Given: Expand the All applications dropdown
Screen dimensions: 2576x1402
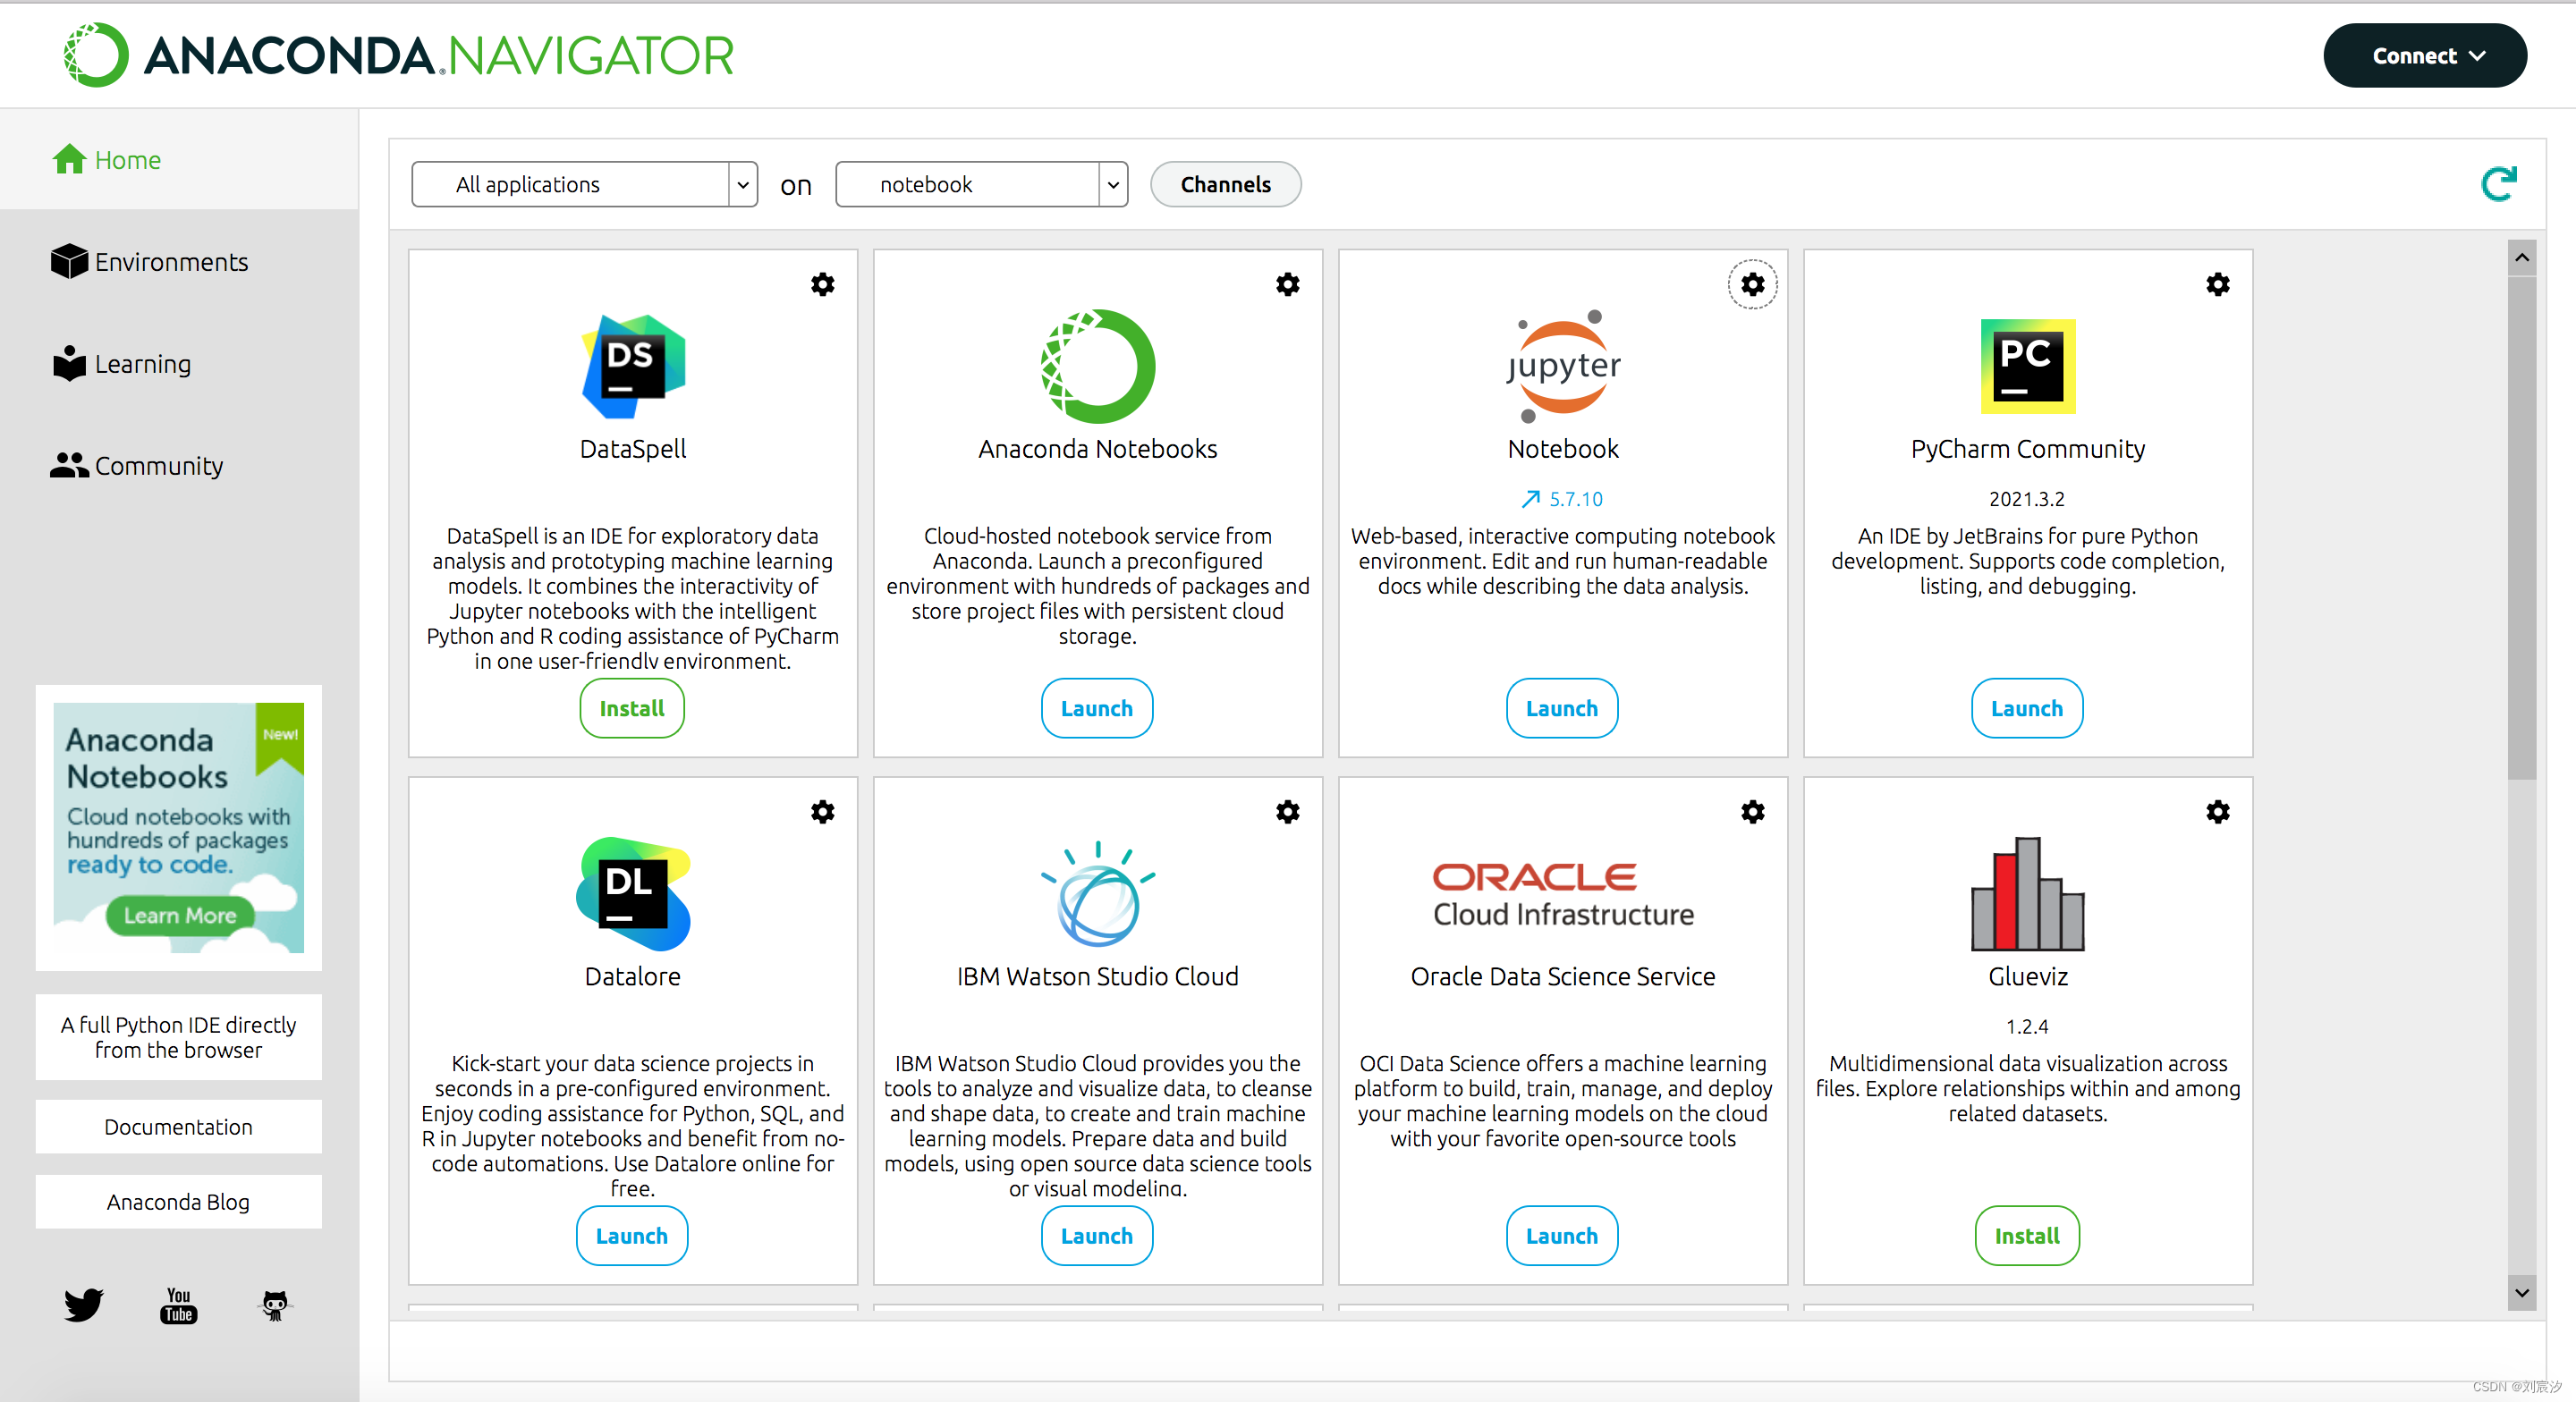Looking at the screenshot, I should [x=584, y=184].
